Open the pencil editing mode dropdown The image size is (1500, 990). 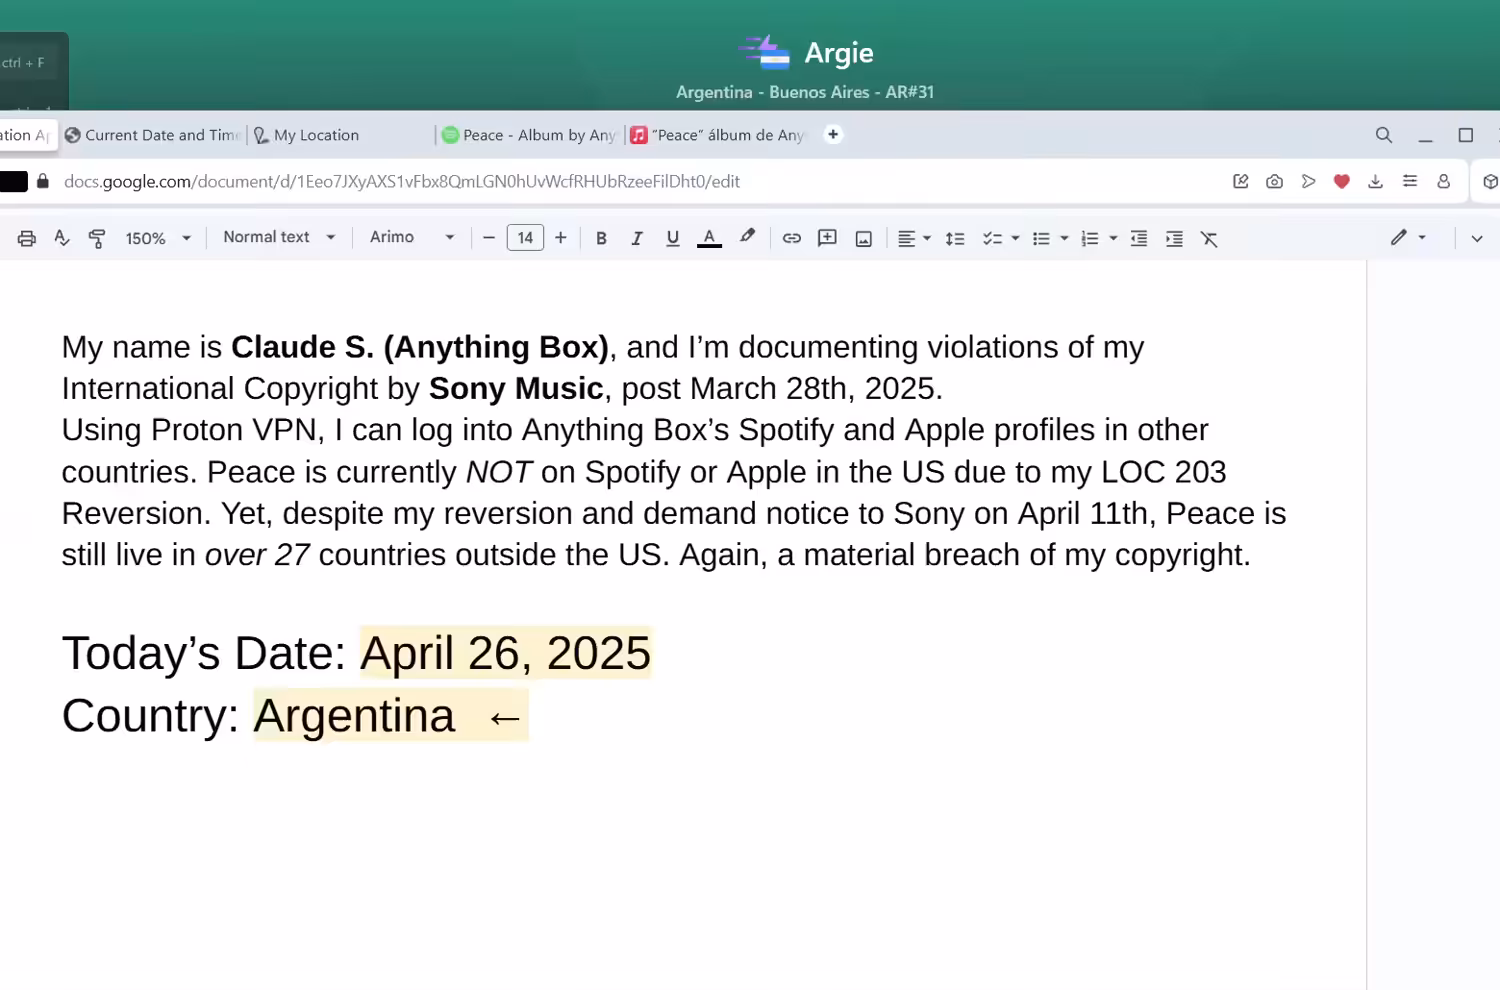1408,237
